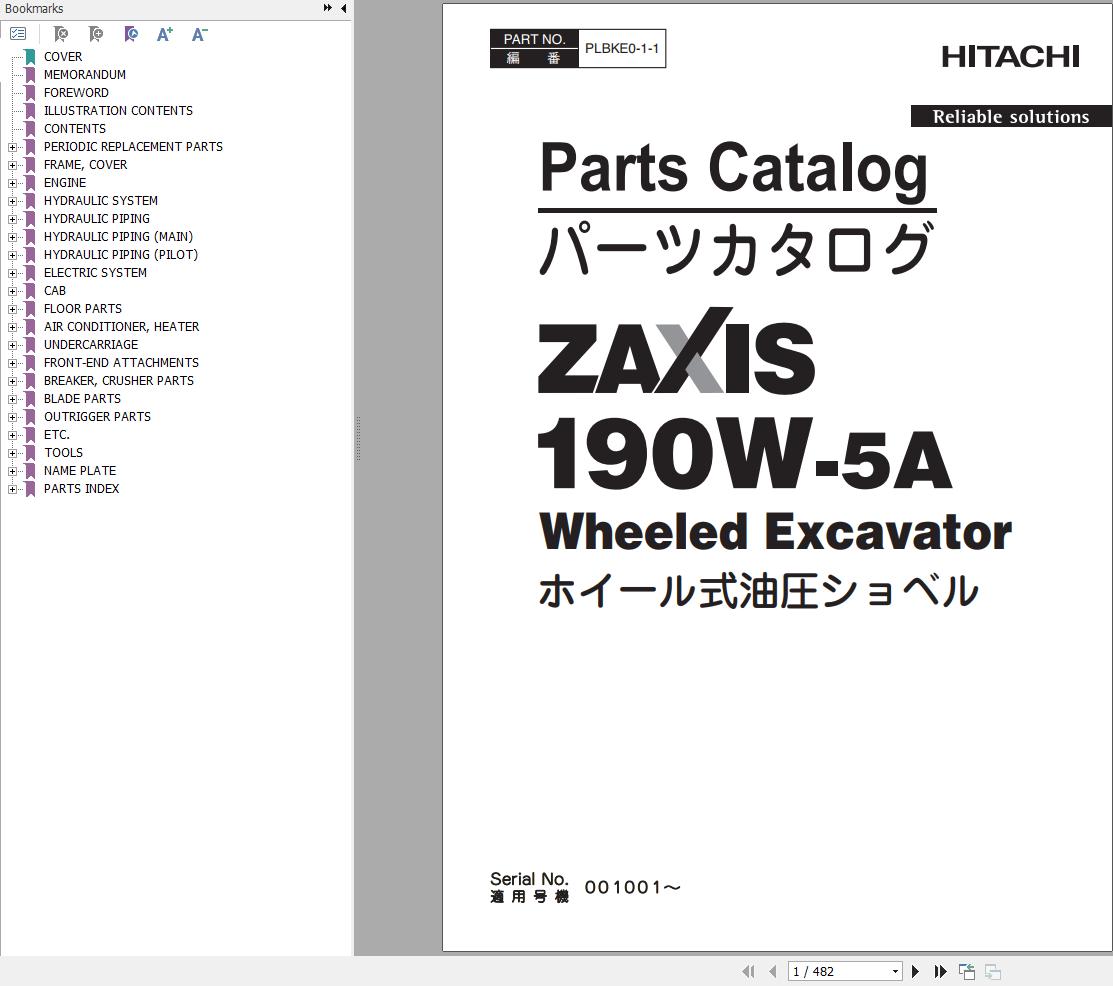The width and height of the screenshot is (1113, 986).
Task: Expand the PARTS INDEX bookmark node
Action: (12, 489)
